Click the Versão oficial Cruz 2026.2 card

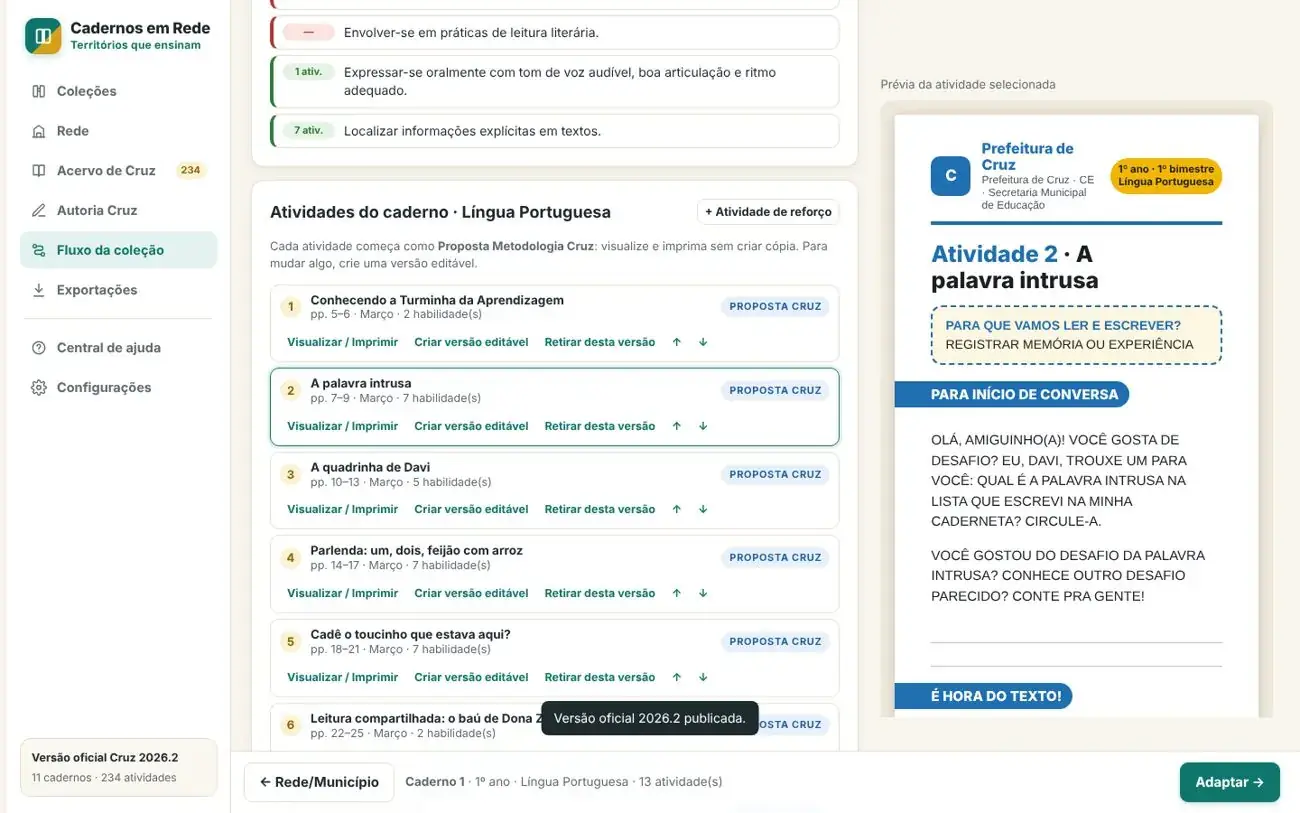click(x=118, y=767)
